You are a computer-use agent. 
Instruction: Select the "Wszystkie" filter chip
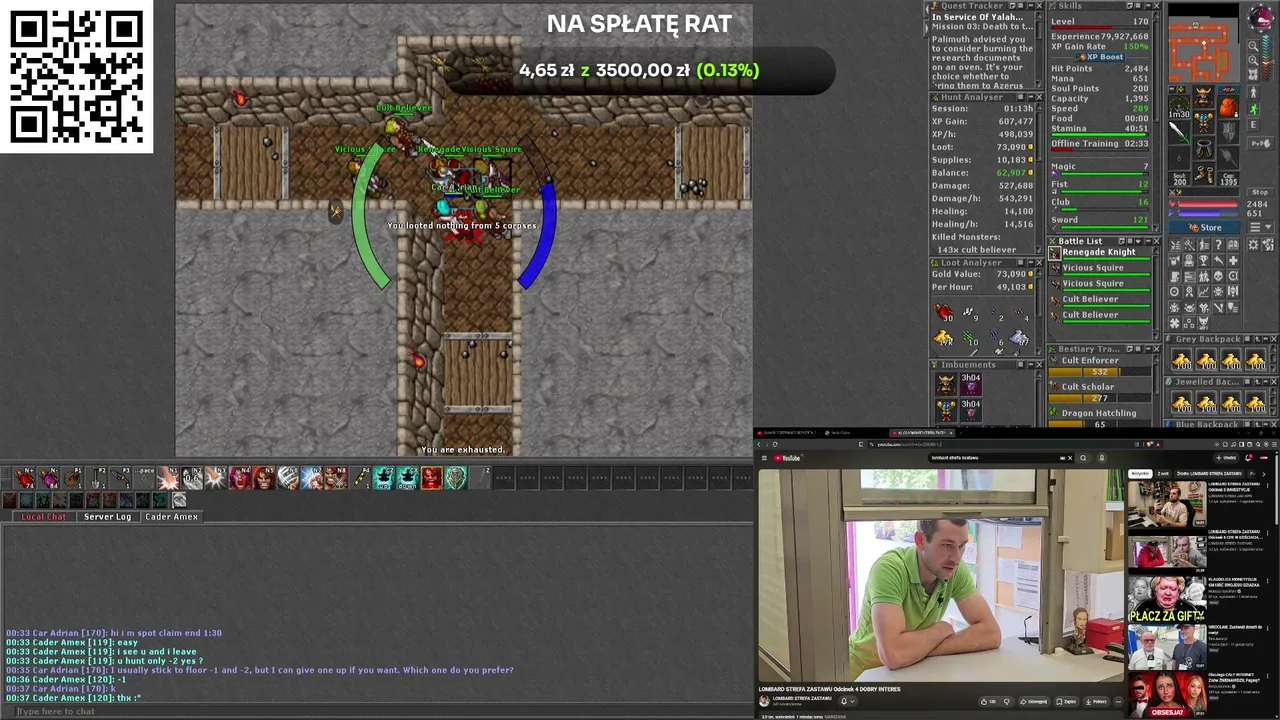[1140, 473]
